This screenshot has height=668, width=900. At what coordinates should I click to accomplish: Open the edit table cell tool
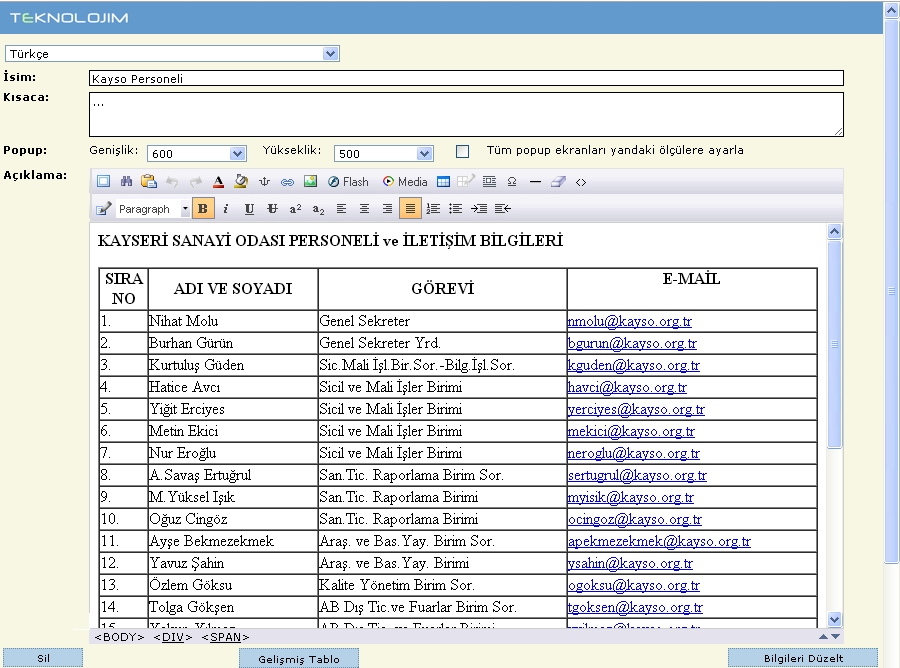[465, 182]
